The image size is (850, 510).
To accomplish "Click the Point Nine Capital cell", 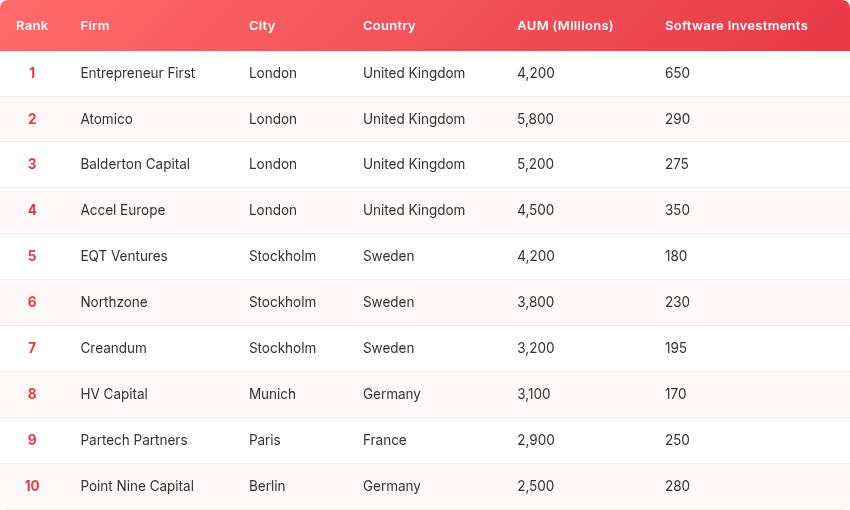I will click(x=137, y=486).
